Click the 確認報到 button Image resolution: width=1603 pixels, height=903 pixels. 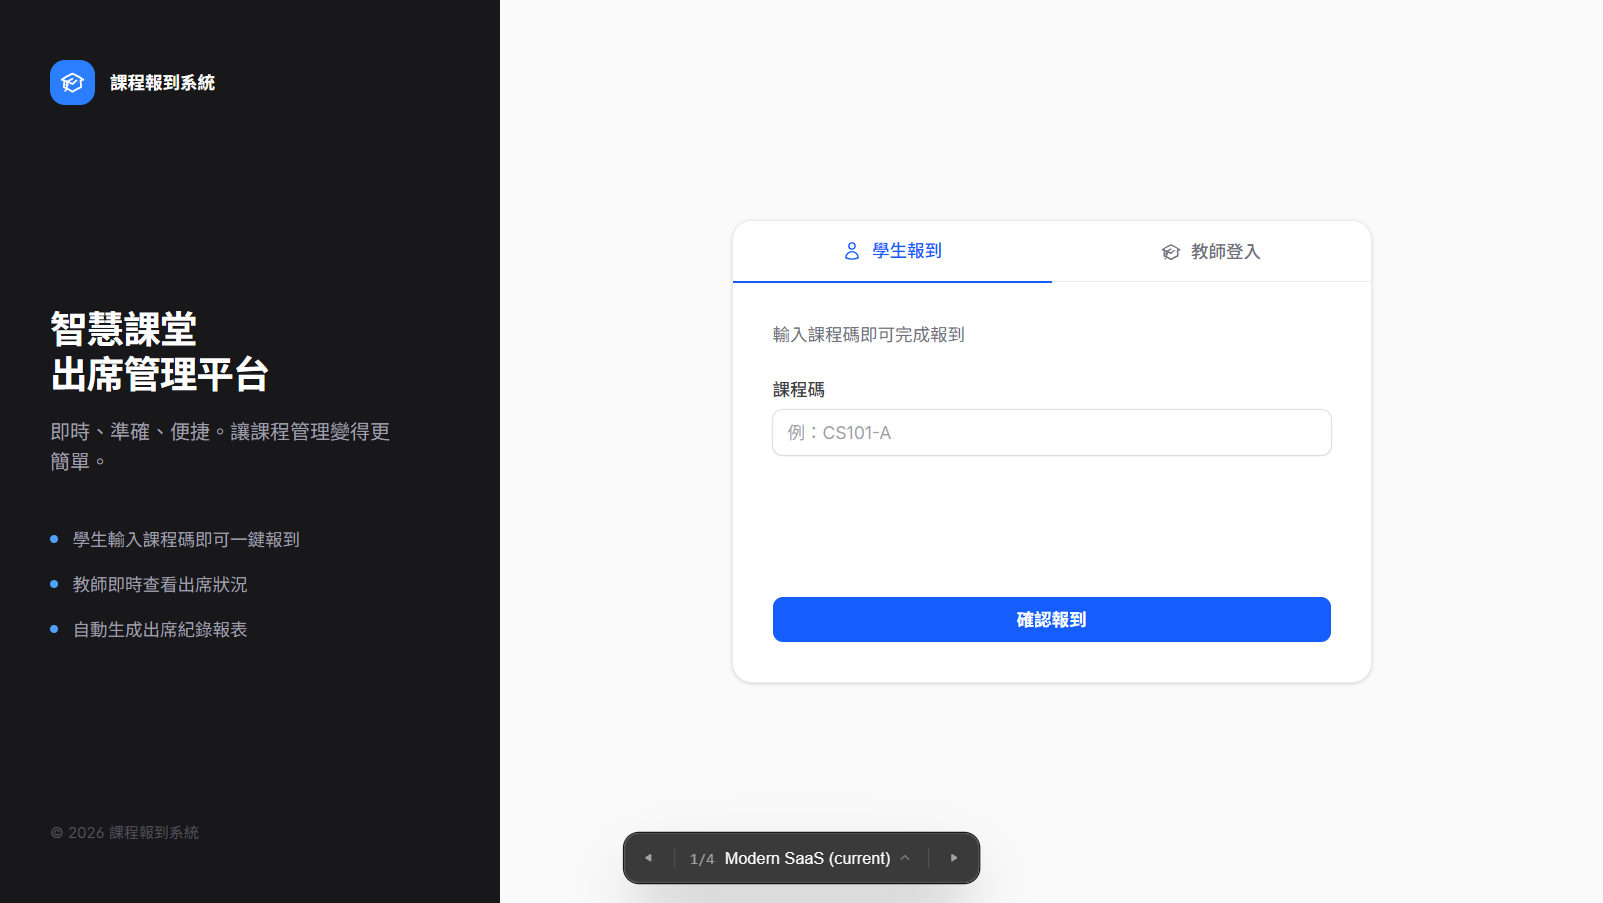(x=1050, y=619)
